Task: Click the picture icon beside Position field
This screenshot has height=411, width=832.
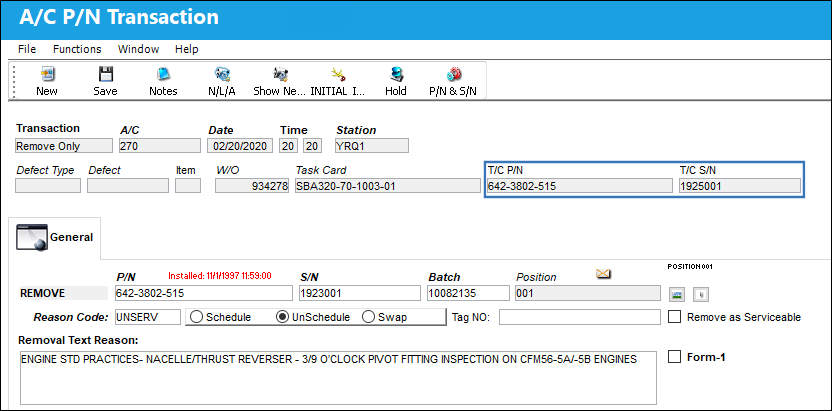Action: (x=676, y=294)
